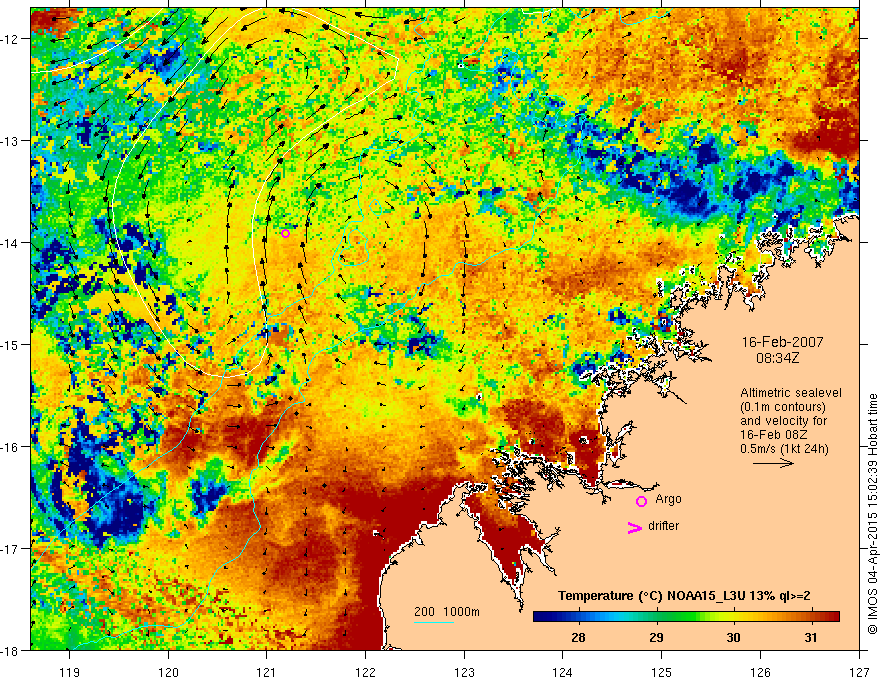
Task: Click the longitude axis label '119'
Action: [70, 672]
